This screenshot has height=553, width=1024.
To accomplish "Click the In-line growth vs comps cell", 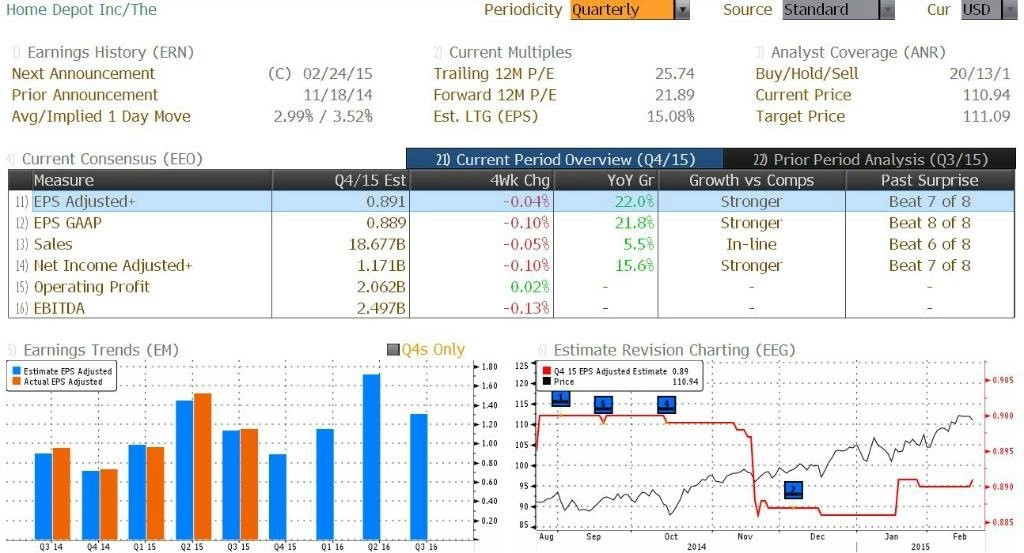I will tap(752, 244).
